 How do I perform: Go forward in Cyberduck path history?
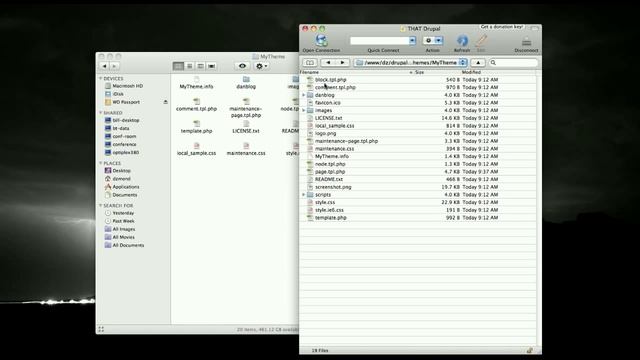(x=342, y=62)
